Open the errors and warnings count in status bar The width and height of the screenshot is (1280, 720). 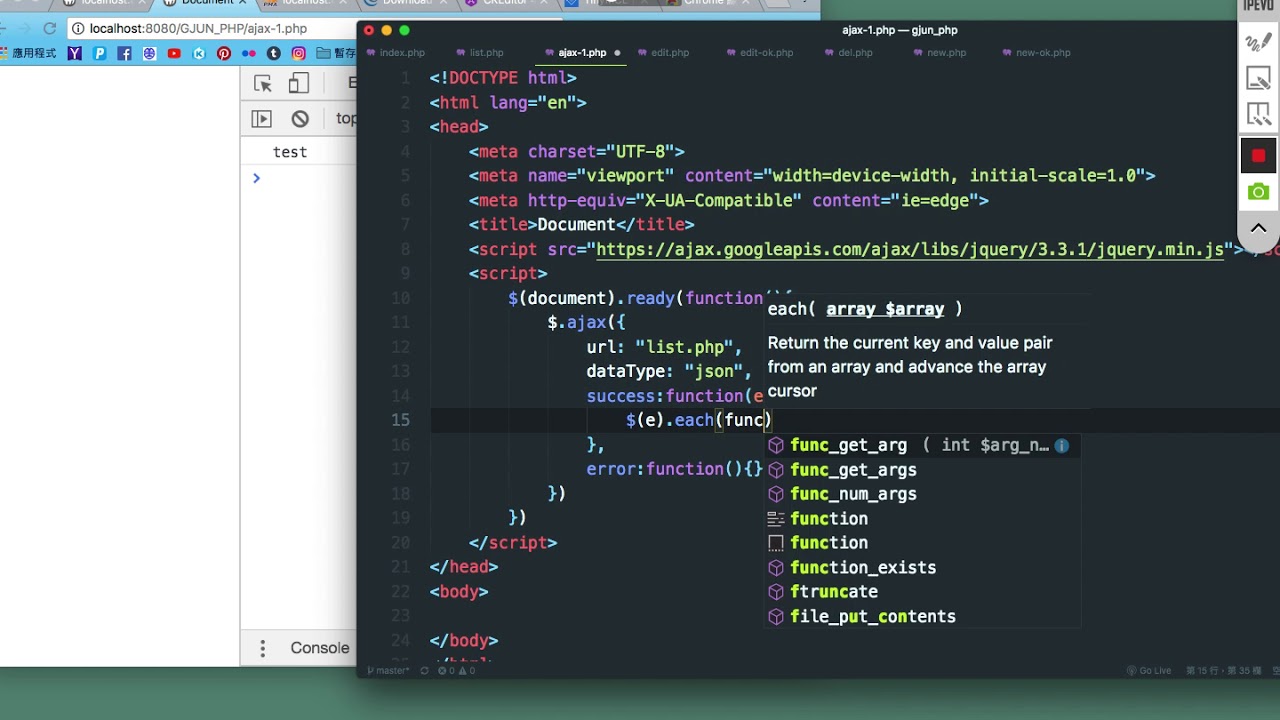(x=457, y=671)
